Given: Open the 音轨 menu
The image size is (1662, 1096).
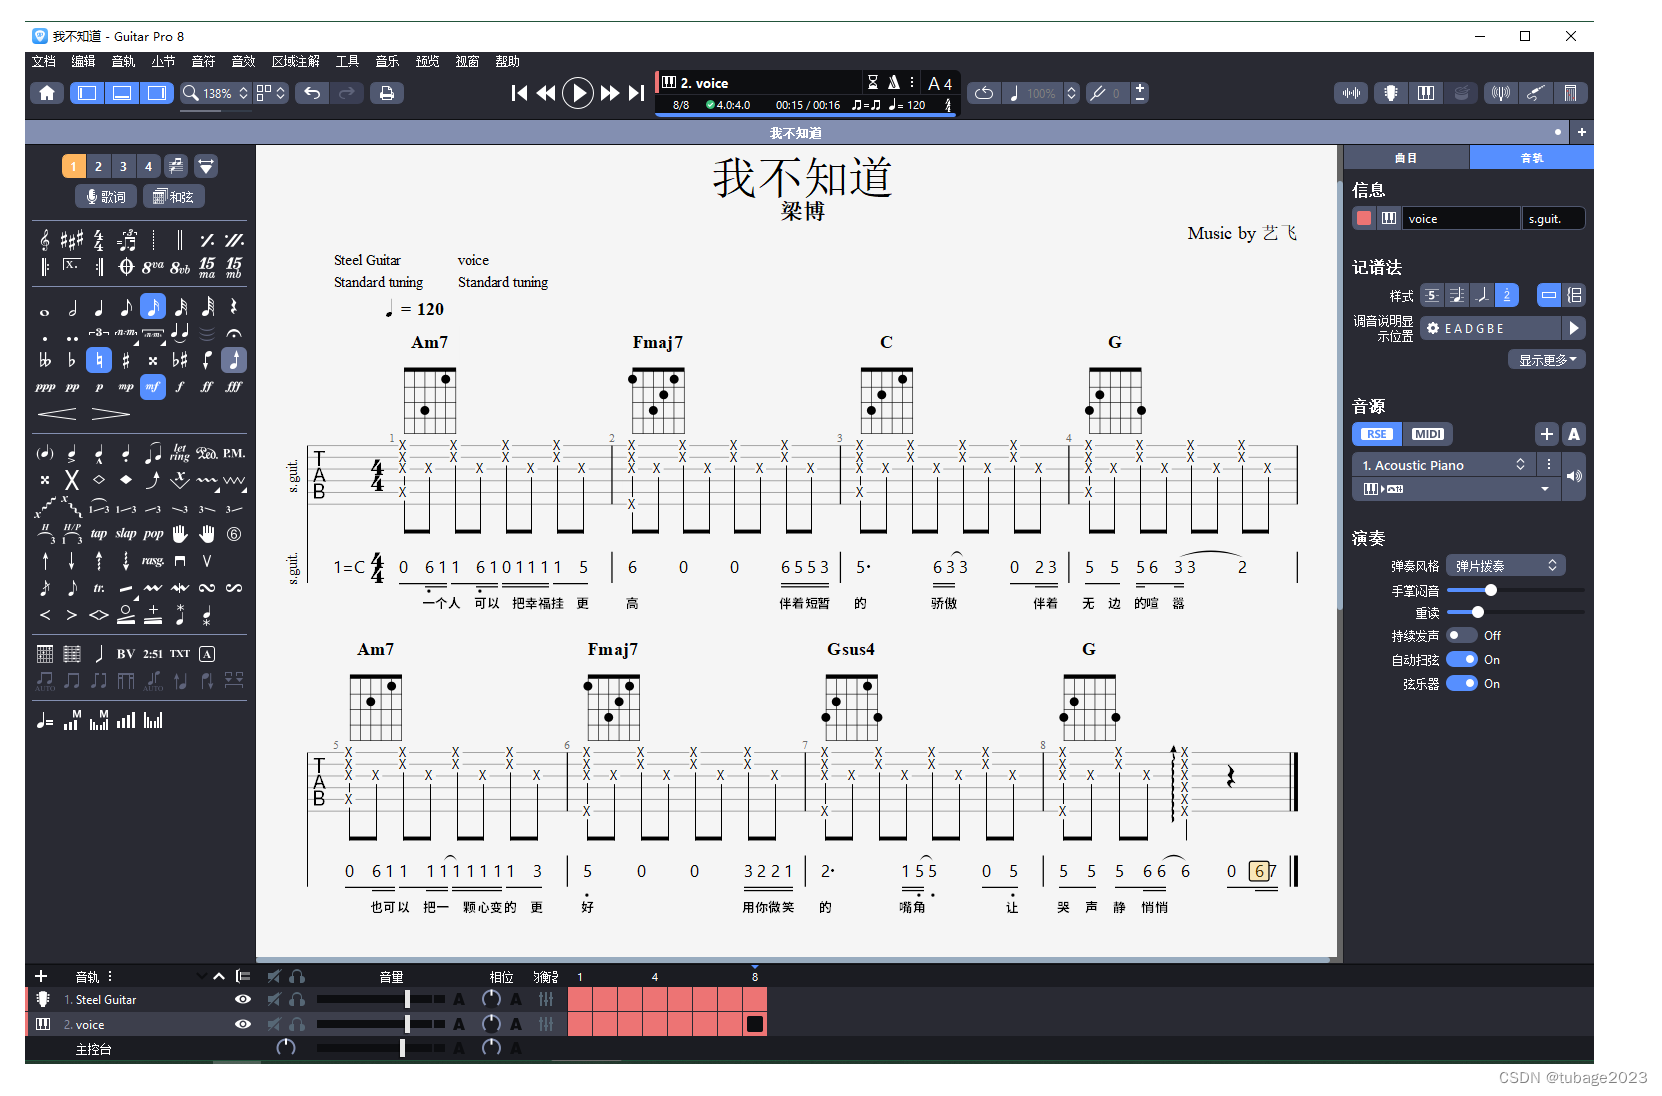Looking at the screenshot, I should 123,61.
